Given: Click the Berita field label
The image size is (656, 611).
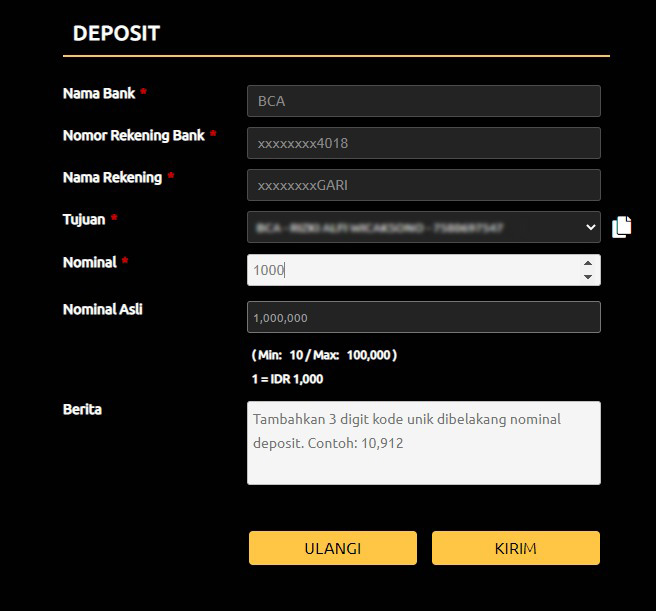Looking at the screenshot, I should (82, 409).
